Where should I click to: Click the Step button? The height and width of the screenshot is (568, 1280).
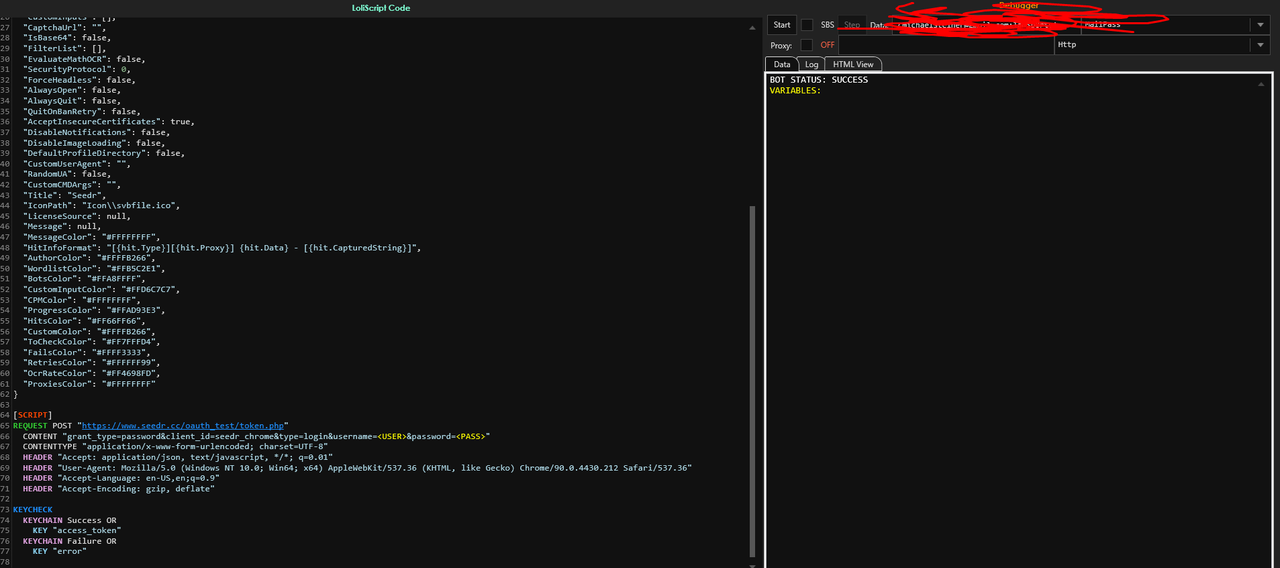[852, 25]
